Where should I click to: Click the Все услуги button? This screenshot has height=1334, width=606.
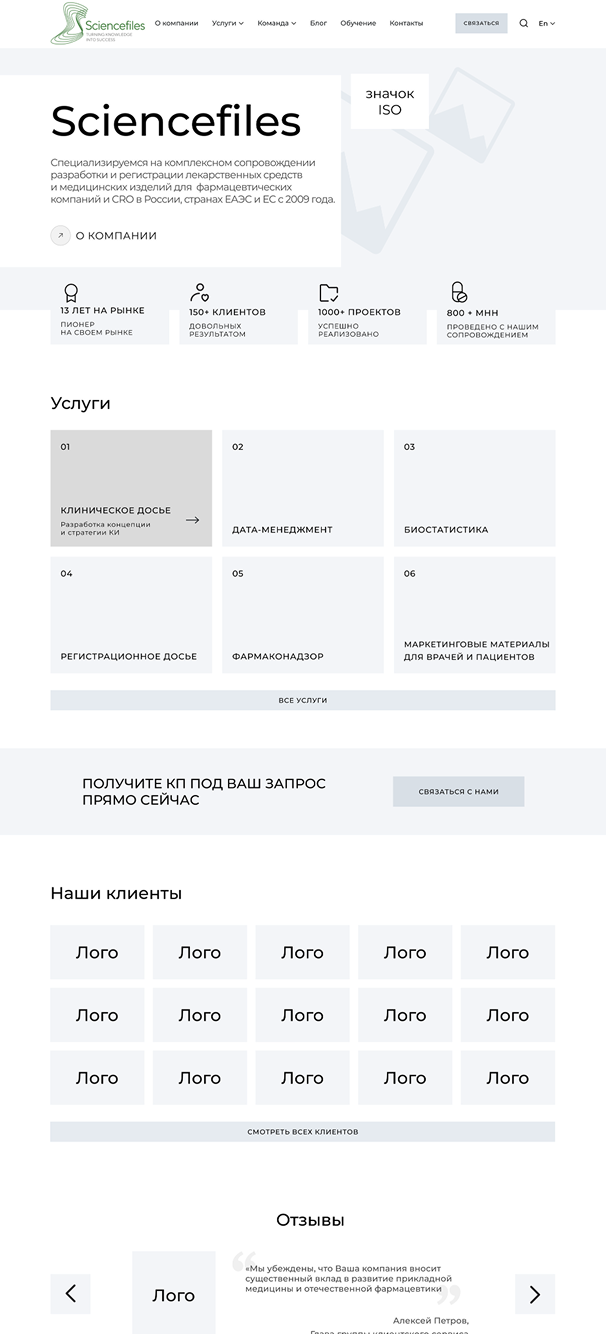point(303,700)
